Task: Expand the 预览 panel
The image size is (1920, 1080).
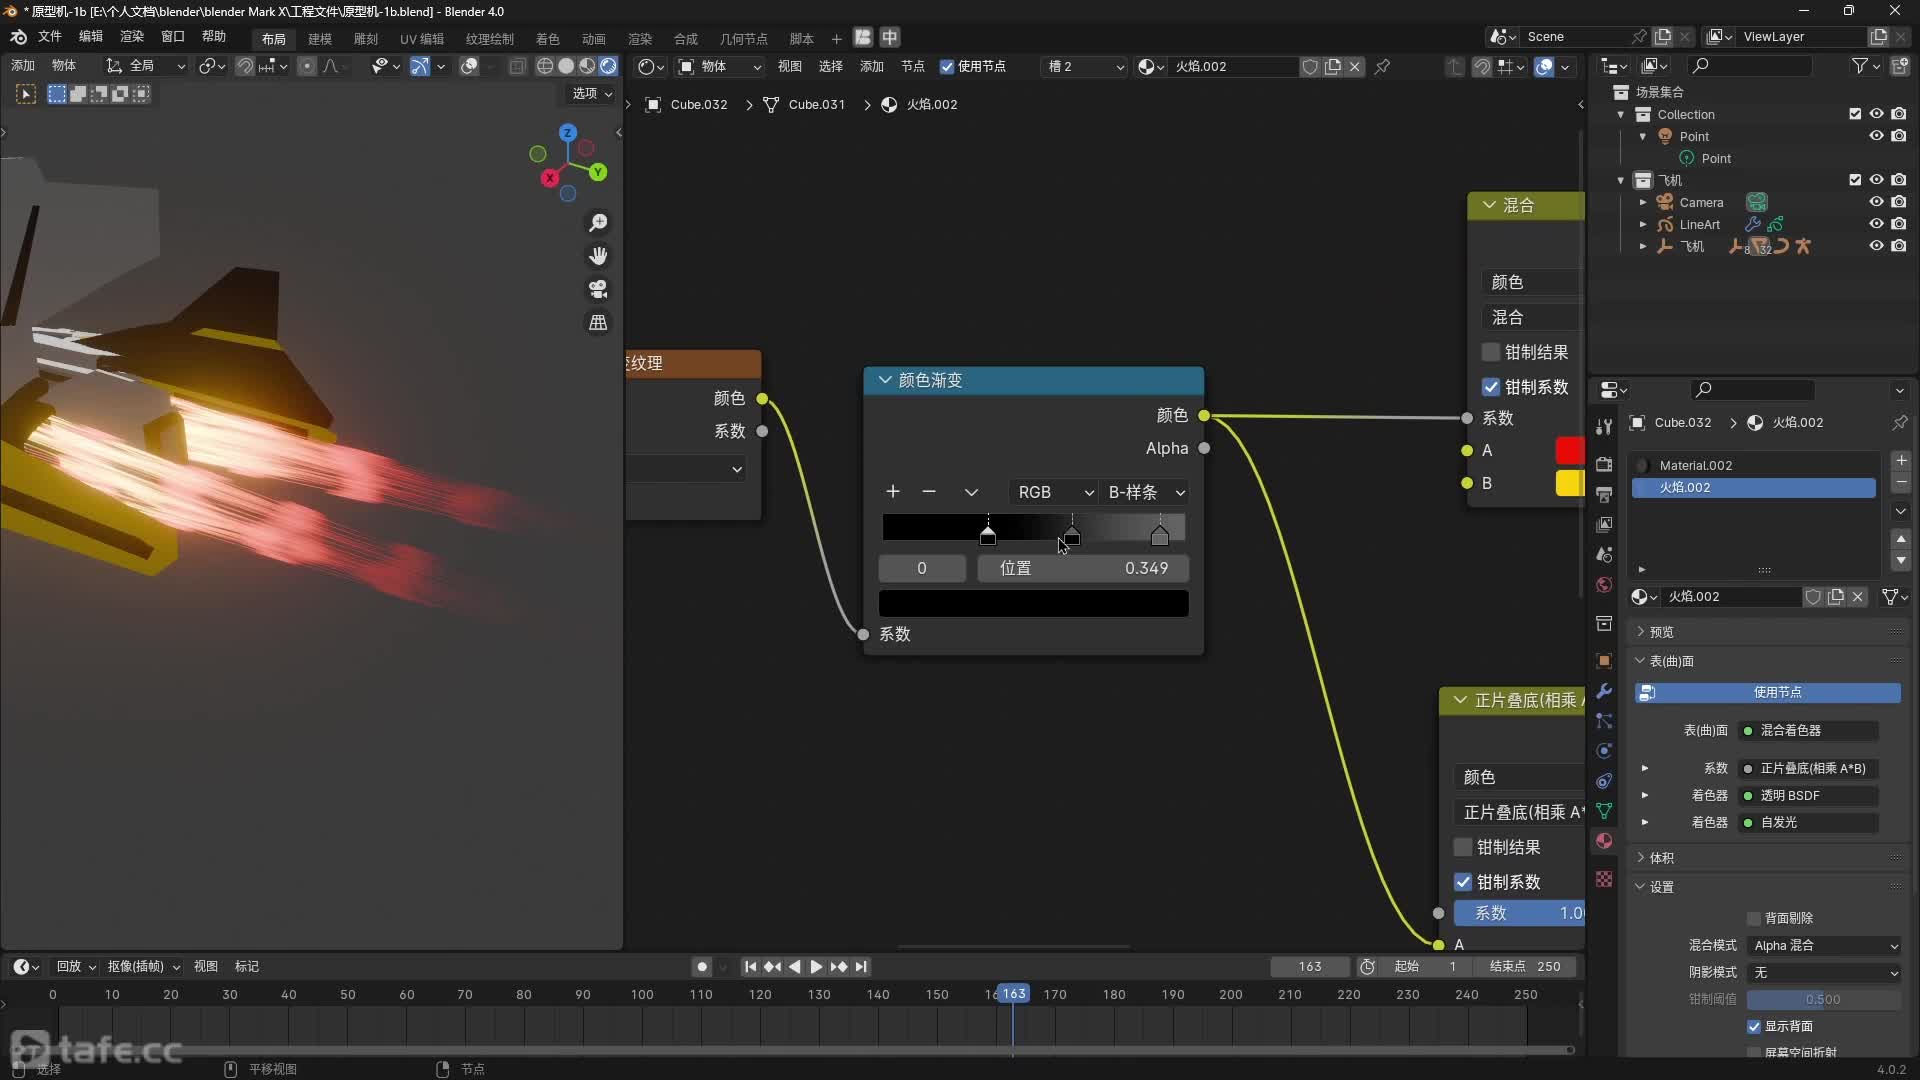Action: click(x=1661, y=632)
